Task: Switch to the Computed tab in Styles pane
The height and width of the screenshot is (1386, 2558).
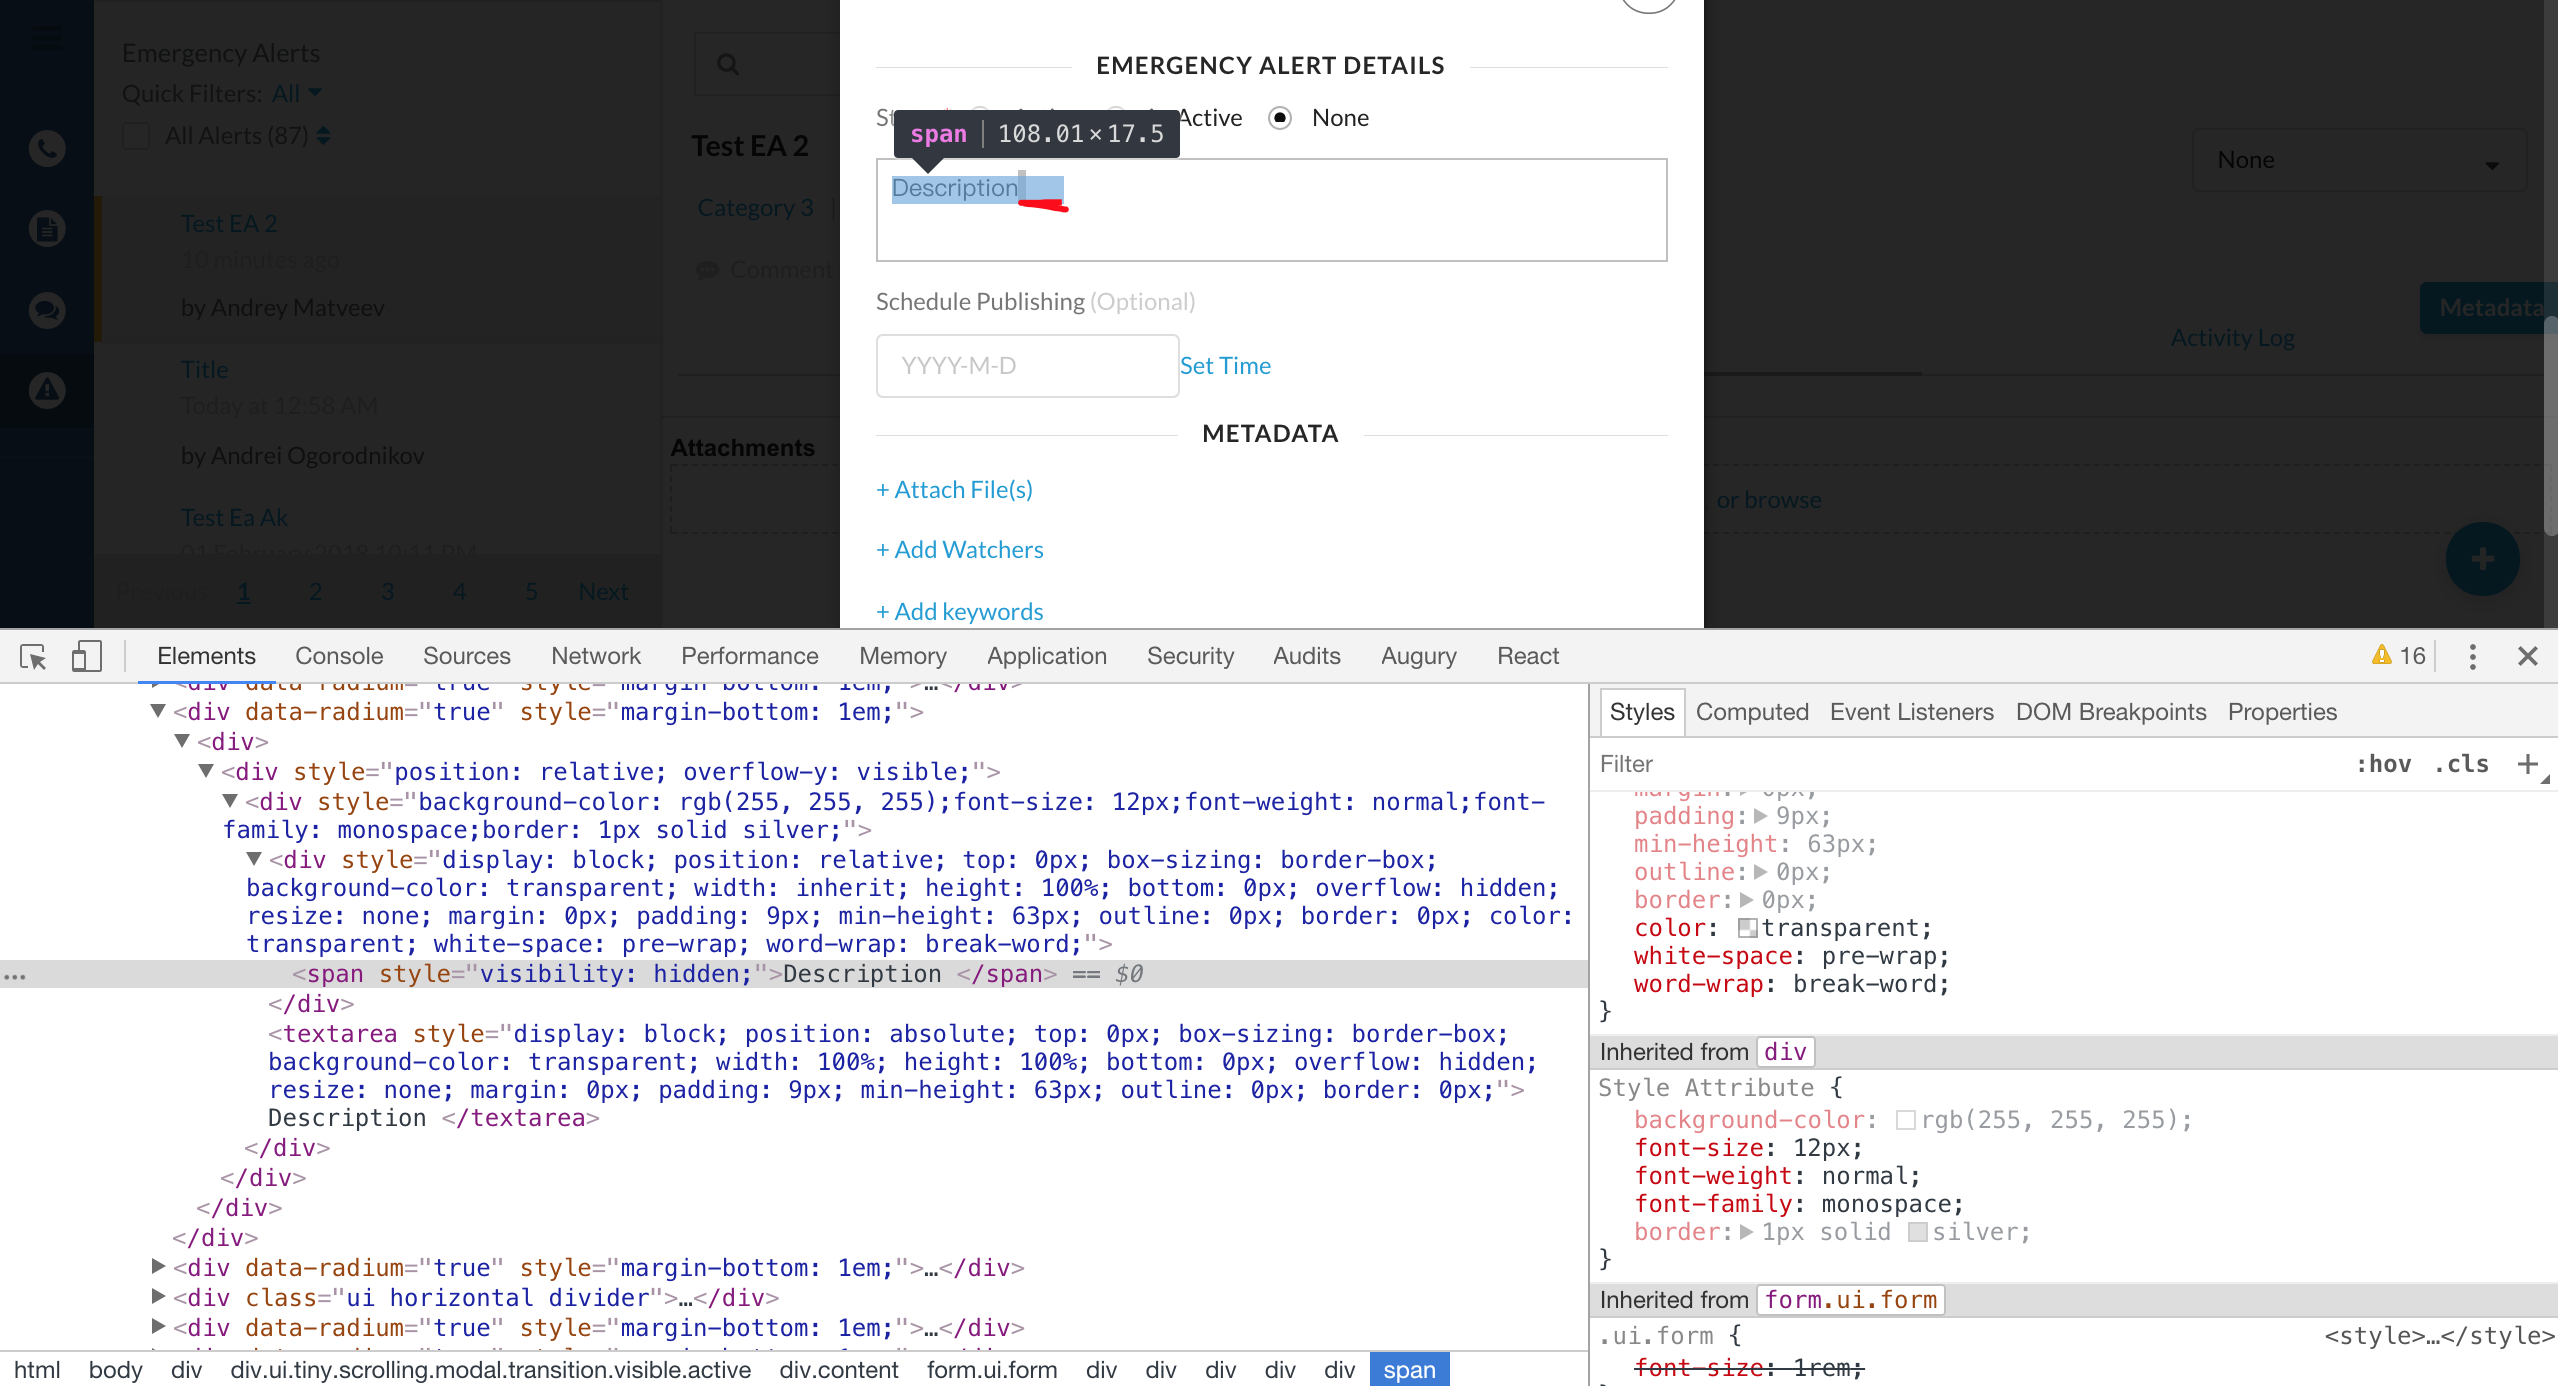Action: pyautogui.click(x=1752, y=711)
